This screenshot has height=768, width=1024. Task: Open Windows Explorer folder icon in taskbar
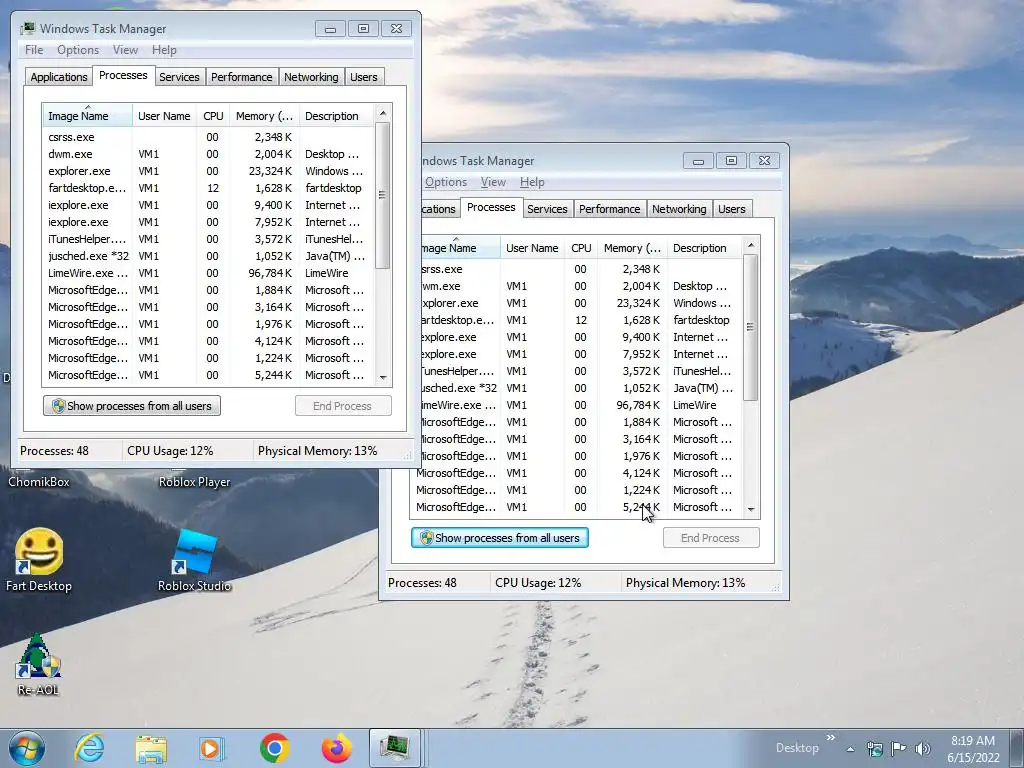[x=151, y=748]
